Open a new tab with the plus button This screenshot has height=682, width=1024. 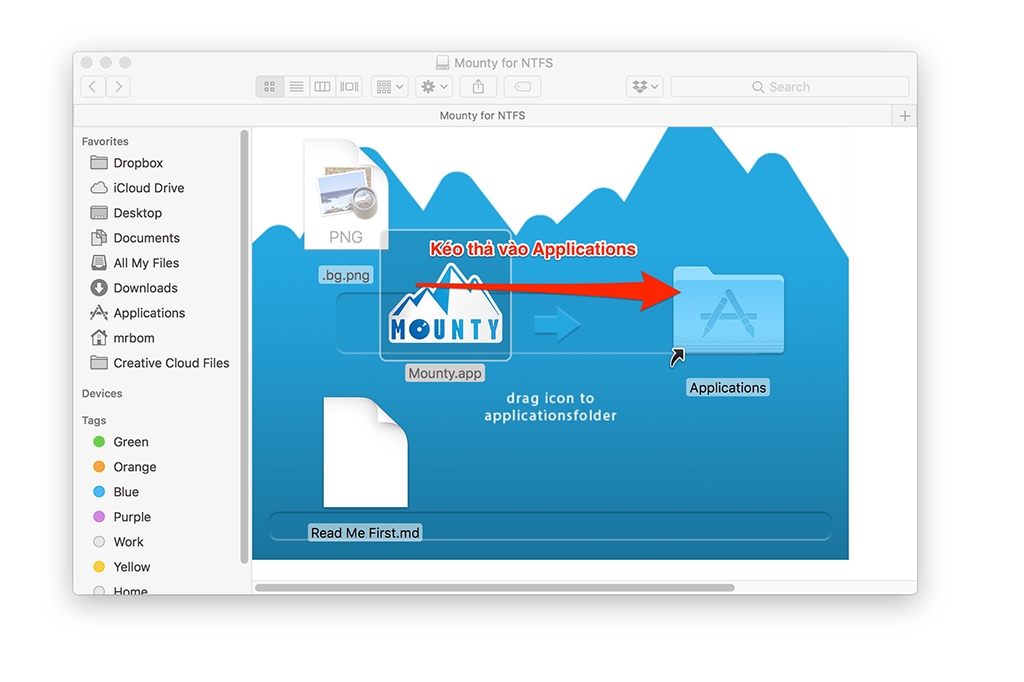point(904,115)
